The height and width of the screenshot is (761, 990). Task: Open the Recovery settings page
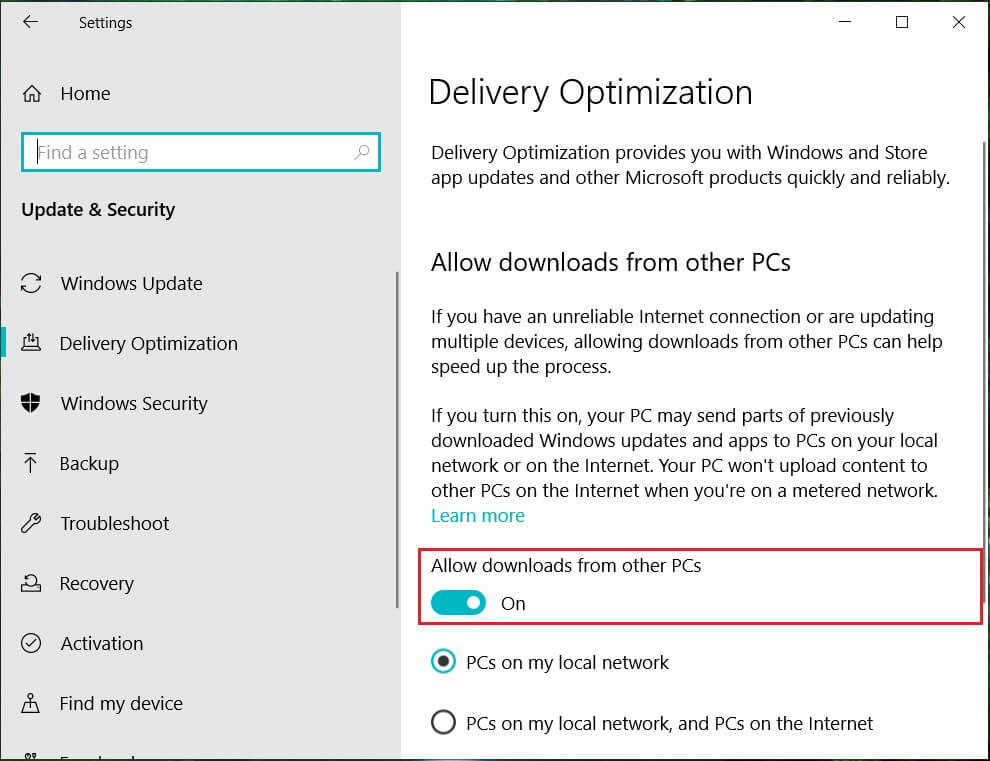pyautogui.click(x=96, y=583)
